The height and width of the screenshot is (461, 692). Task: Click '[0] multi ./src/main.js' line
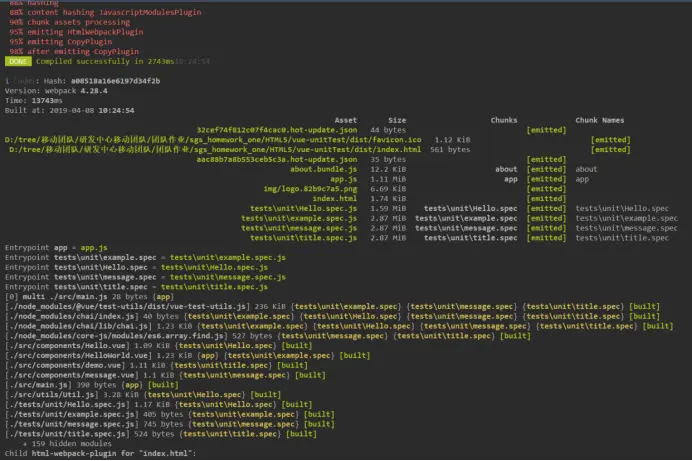click(x=89, y=296)
